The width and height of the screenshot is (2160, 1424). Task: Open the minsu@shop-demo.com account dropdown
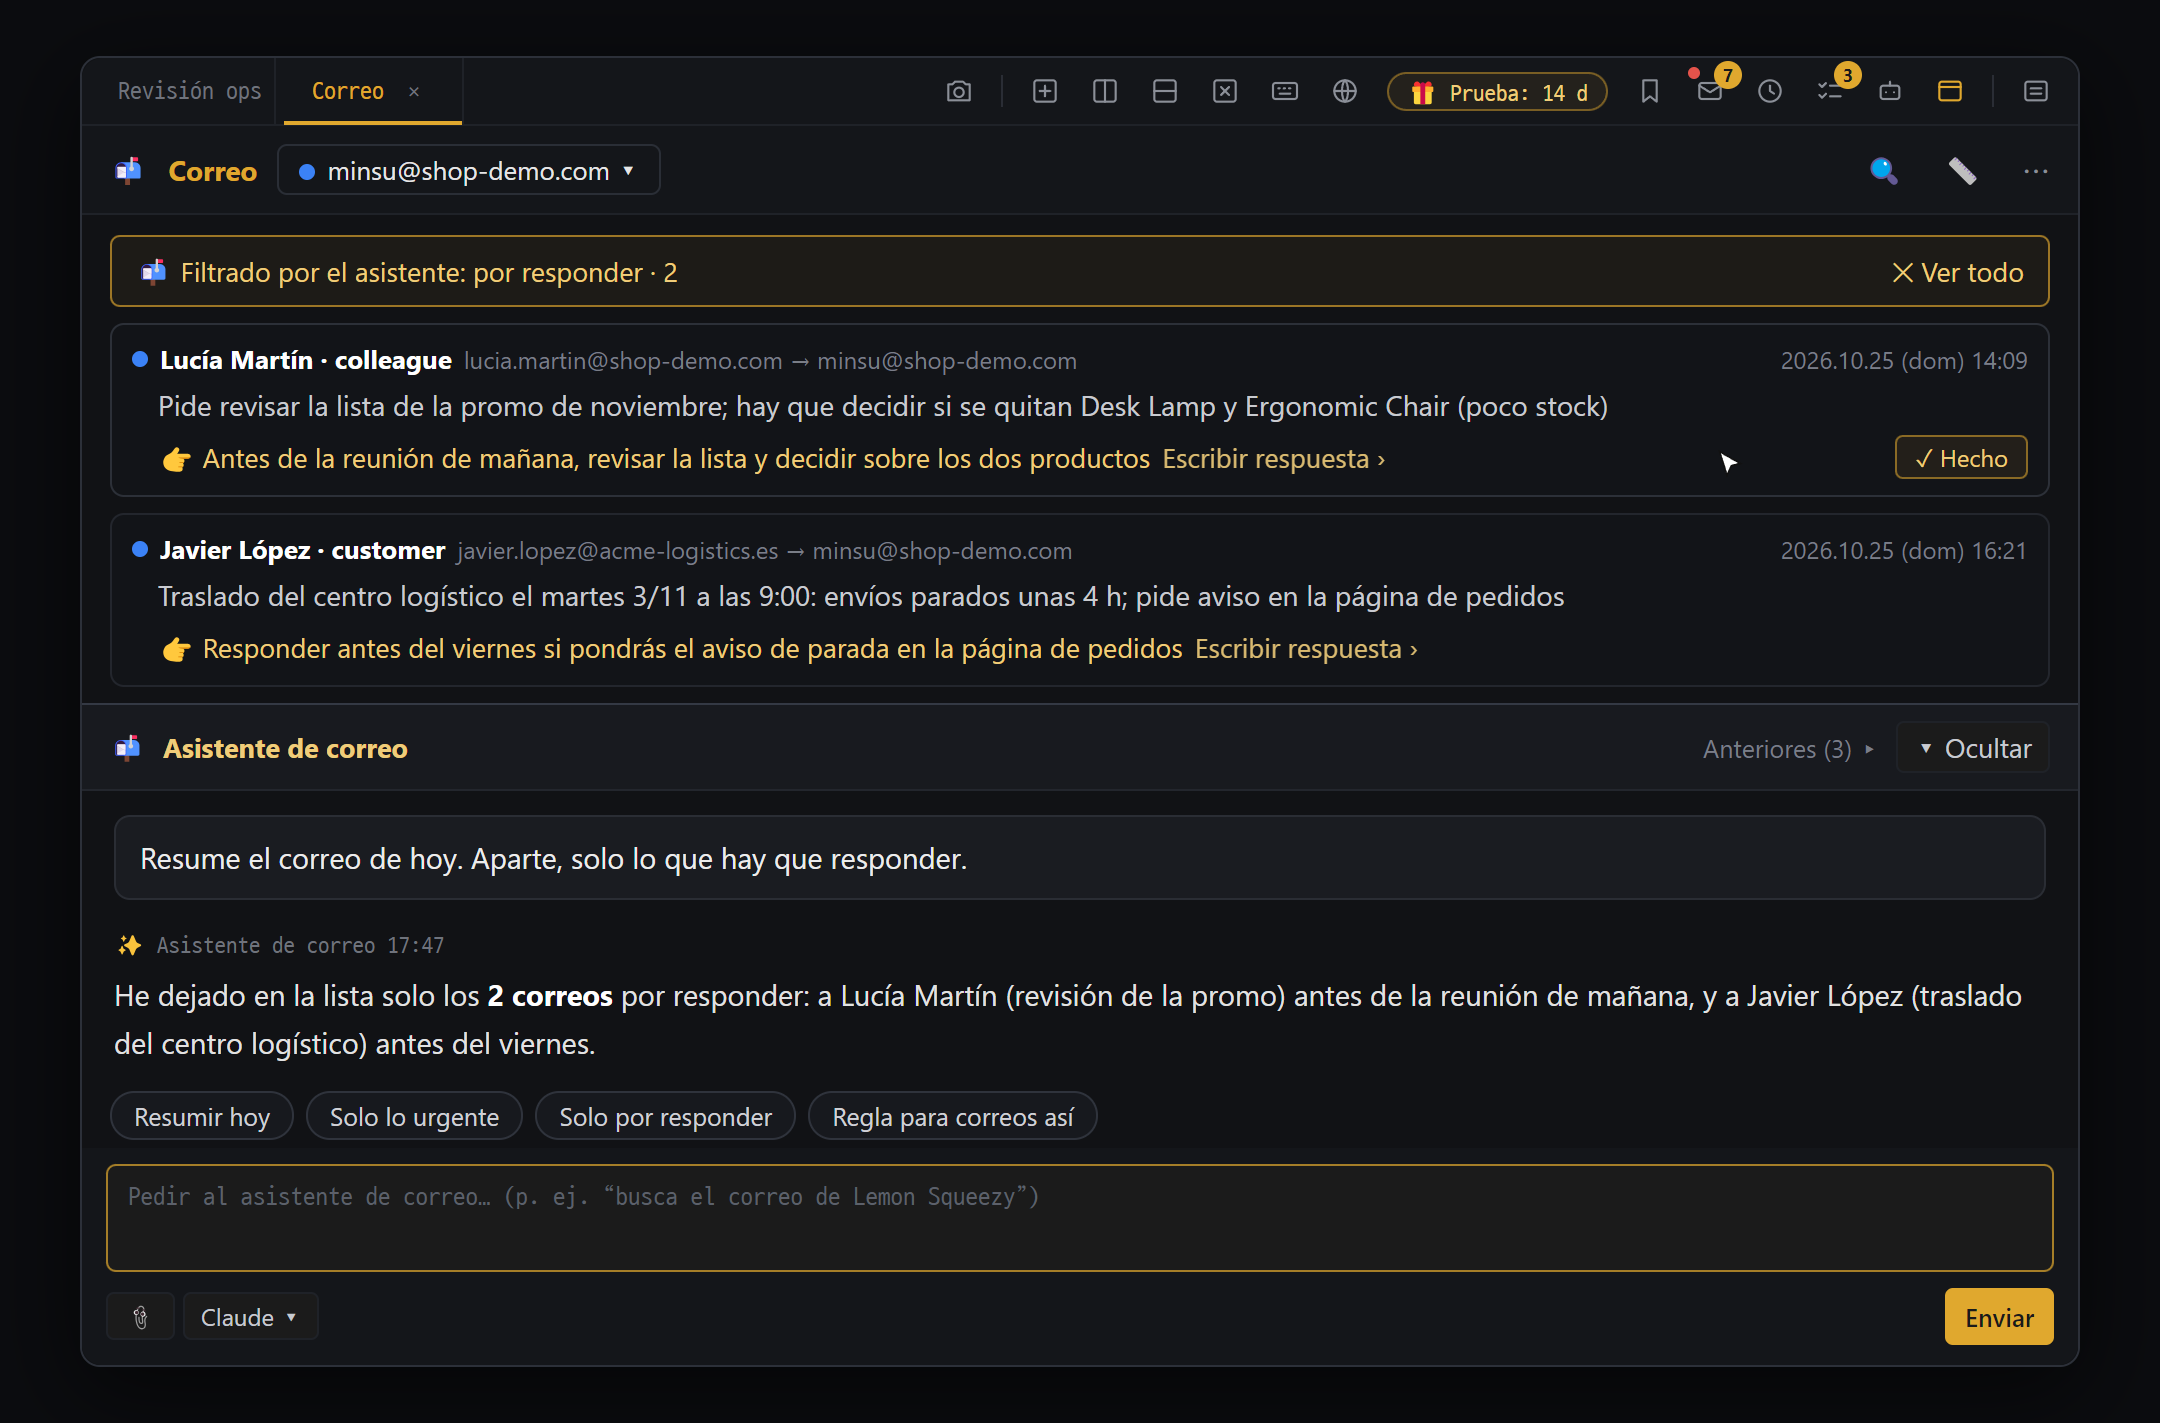468,171
